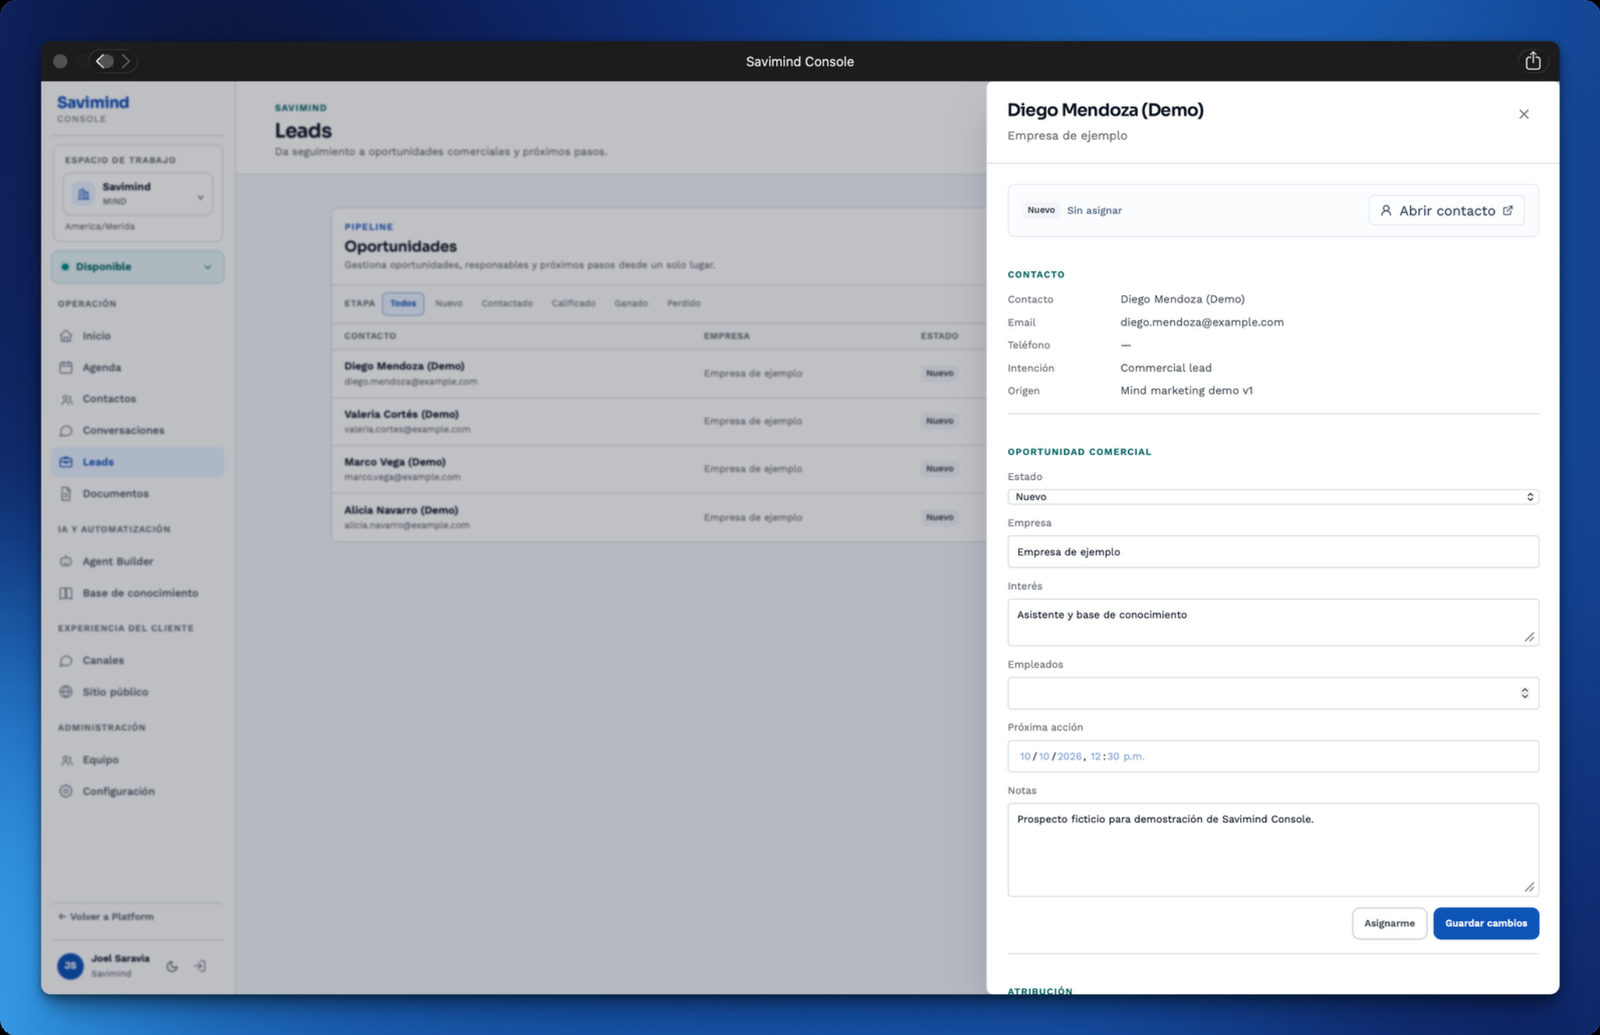Viewport: 1600px width, 1035px height.
Task: Click the Volver a Platform link
Action: (x=106, y=916)
